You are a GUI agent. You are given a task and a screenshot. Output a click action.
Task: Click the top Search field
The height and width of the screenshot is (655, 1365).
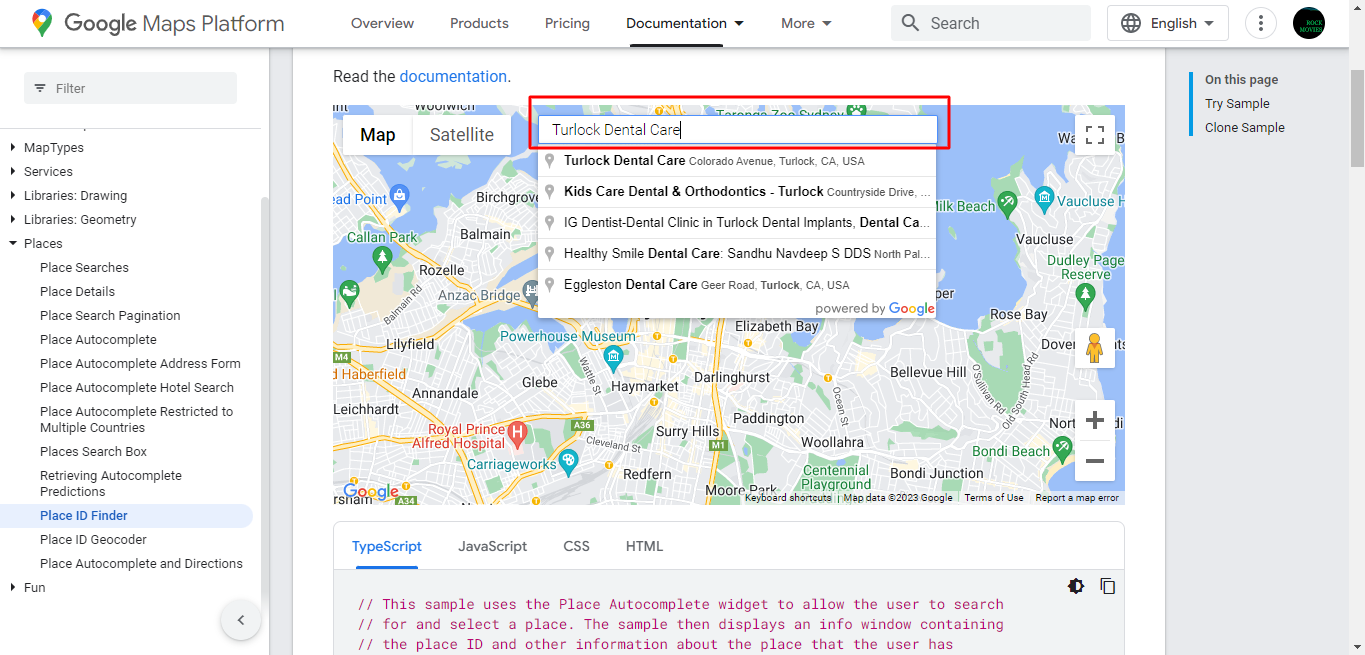tap(991, 23)
